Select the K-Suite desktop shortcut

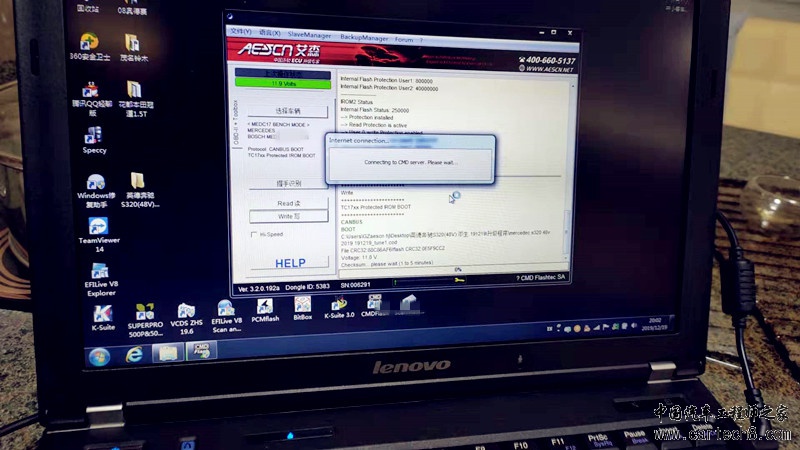pyautogui.click(x=103, y=317)
